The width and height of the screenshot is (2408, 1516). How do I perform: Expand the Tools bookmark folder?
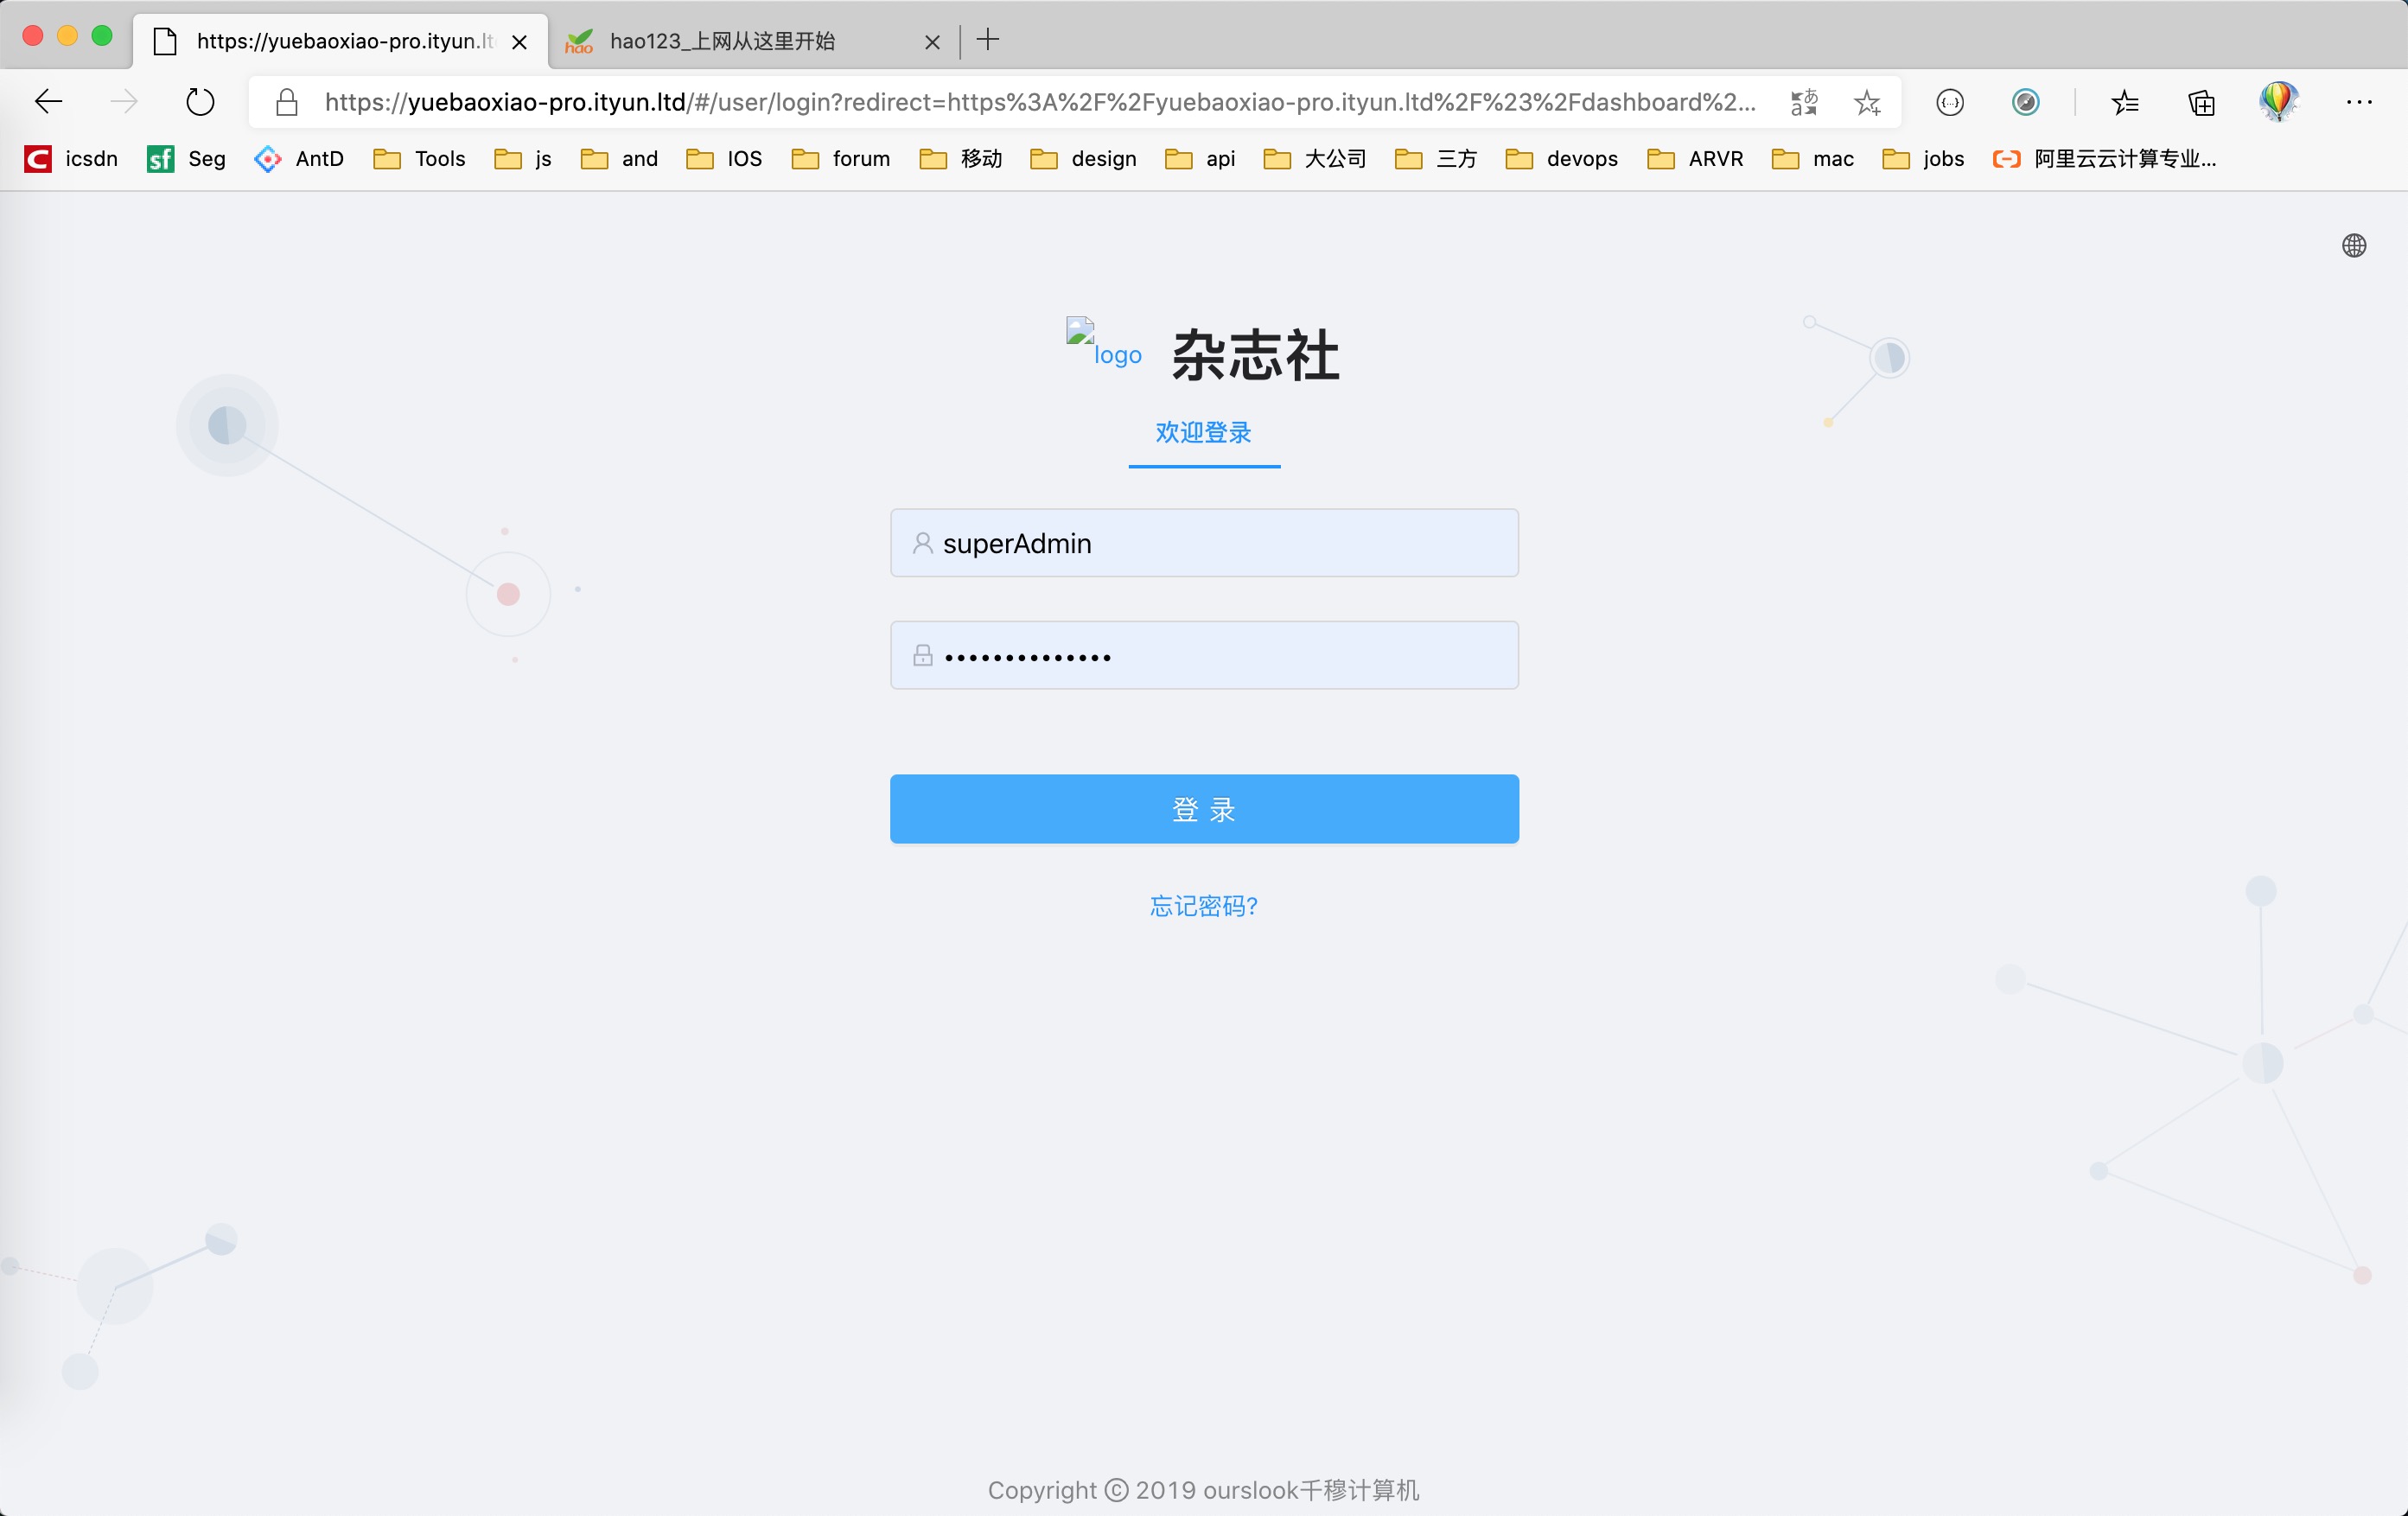pos(420,159)
